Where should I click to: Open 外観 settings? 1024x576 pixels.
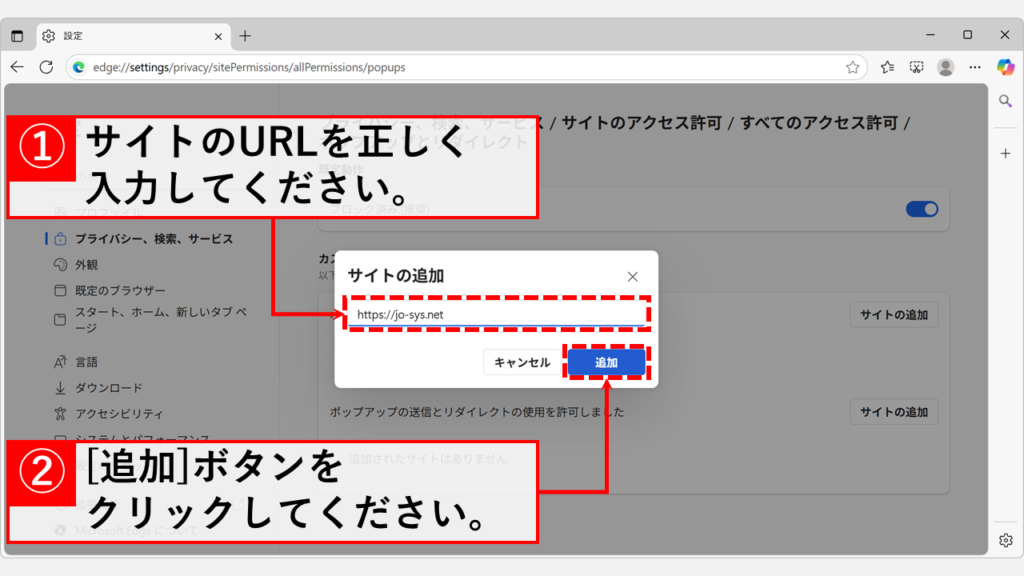click(86, 264)
